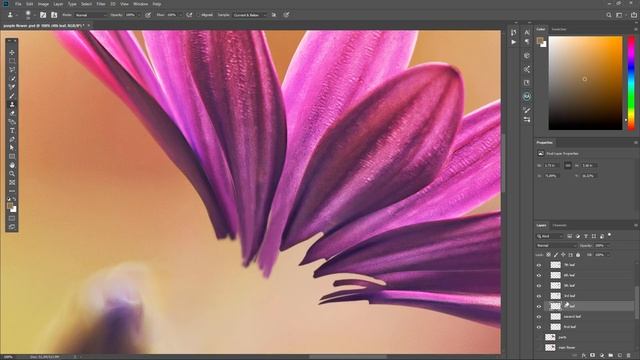Click the create new group folder button
640x360 pixels.
[611, 356]
